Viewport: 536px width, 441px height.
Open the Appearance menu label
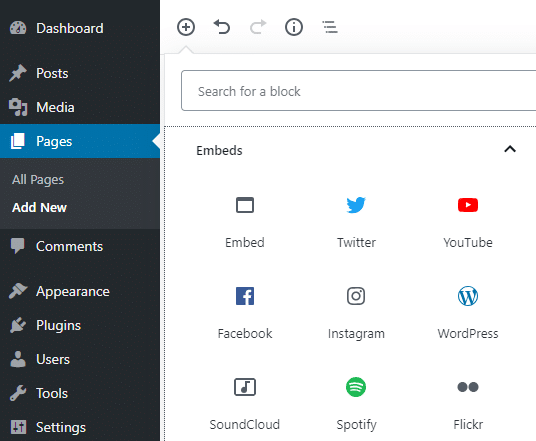(73, 292)
